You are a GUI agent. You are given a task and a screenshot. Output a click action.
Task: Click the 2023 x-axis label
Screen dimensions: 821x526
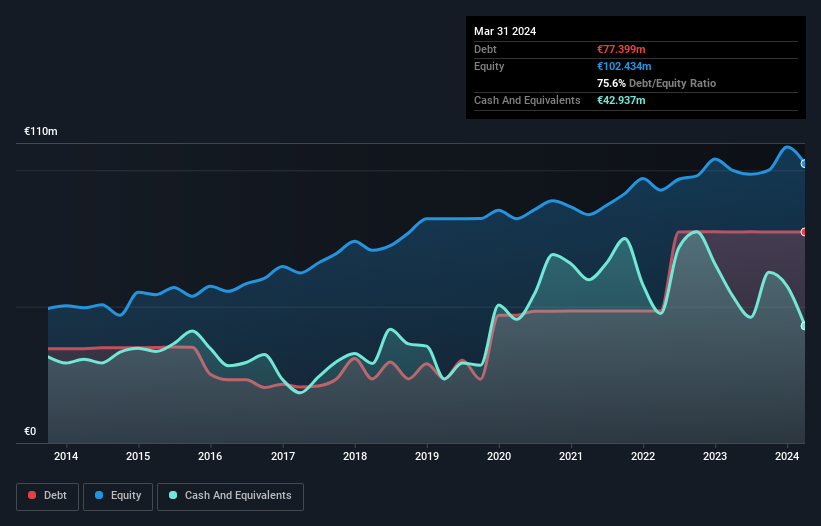point(715,456)
